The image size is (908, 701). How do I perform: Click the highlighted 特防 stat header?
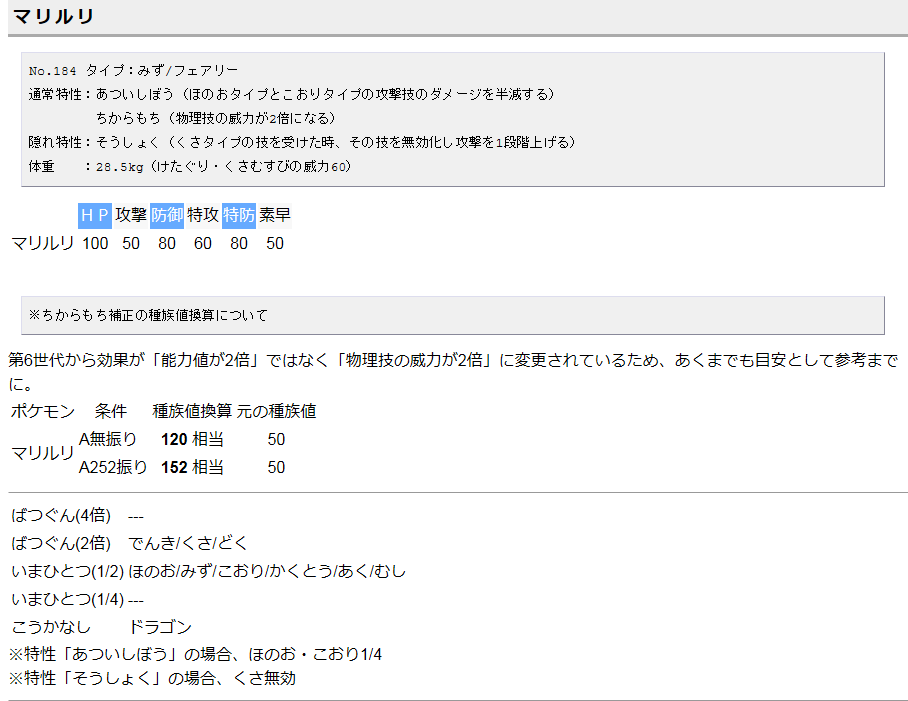[239, 215]
